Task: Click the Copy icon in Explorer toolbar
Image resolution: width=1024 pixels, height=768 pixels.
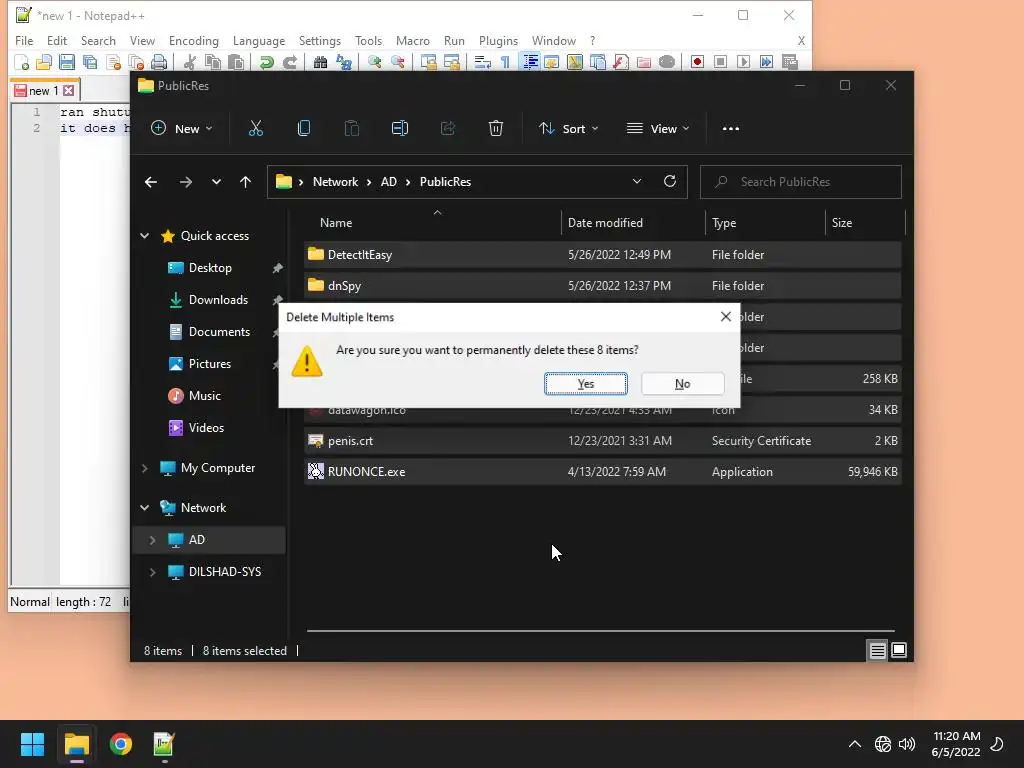Action: pyautogui.click(x=304, y=129)
